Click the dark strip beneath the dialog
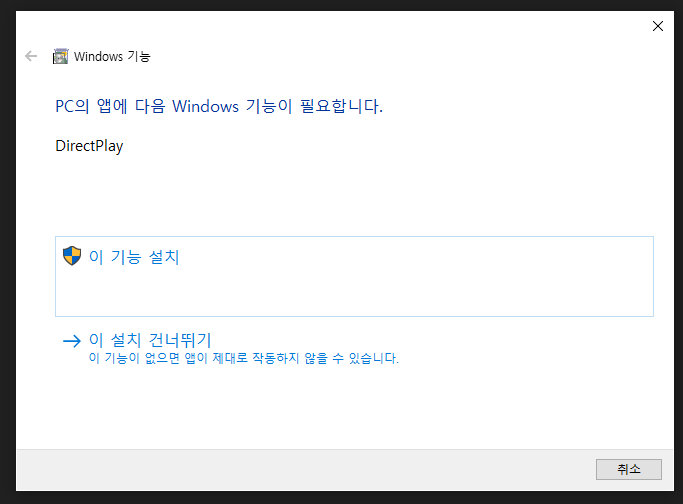Screen dimensions: 683x504 [340, 497]
